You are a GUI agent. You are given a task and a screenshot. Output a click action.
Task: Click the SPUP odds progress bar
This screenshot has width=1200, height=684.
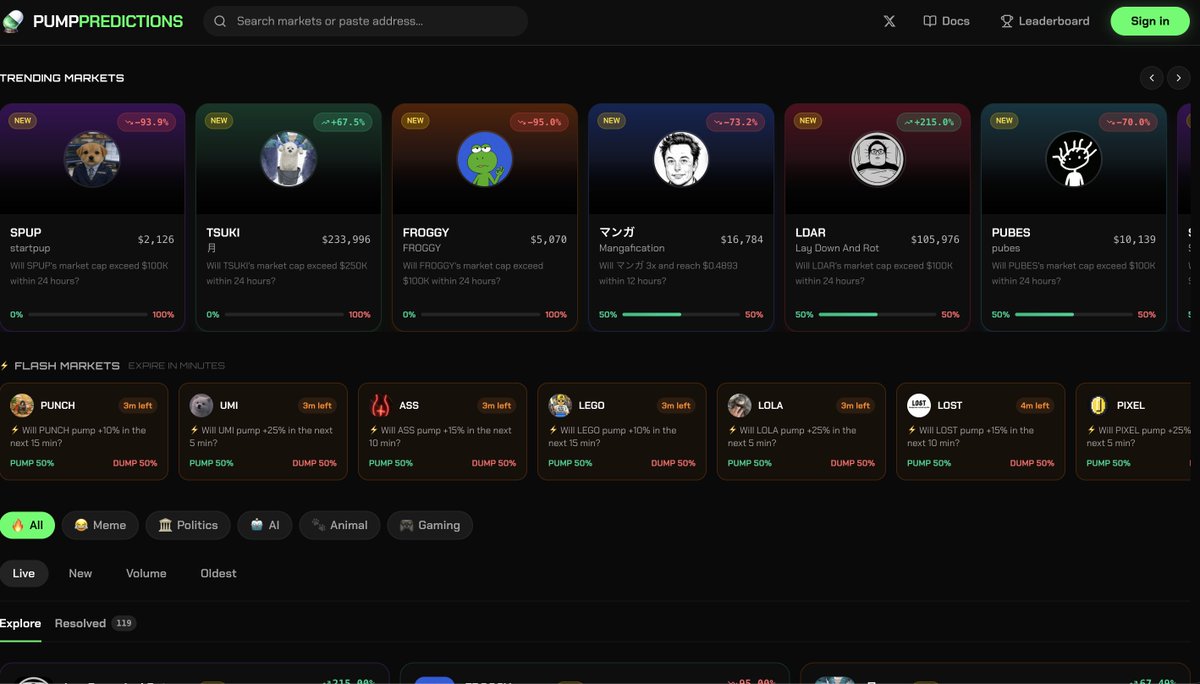pos(88,314)
